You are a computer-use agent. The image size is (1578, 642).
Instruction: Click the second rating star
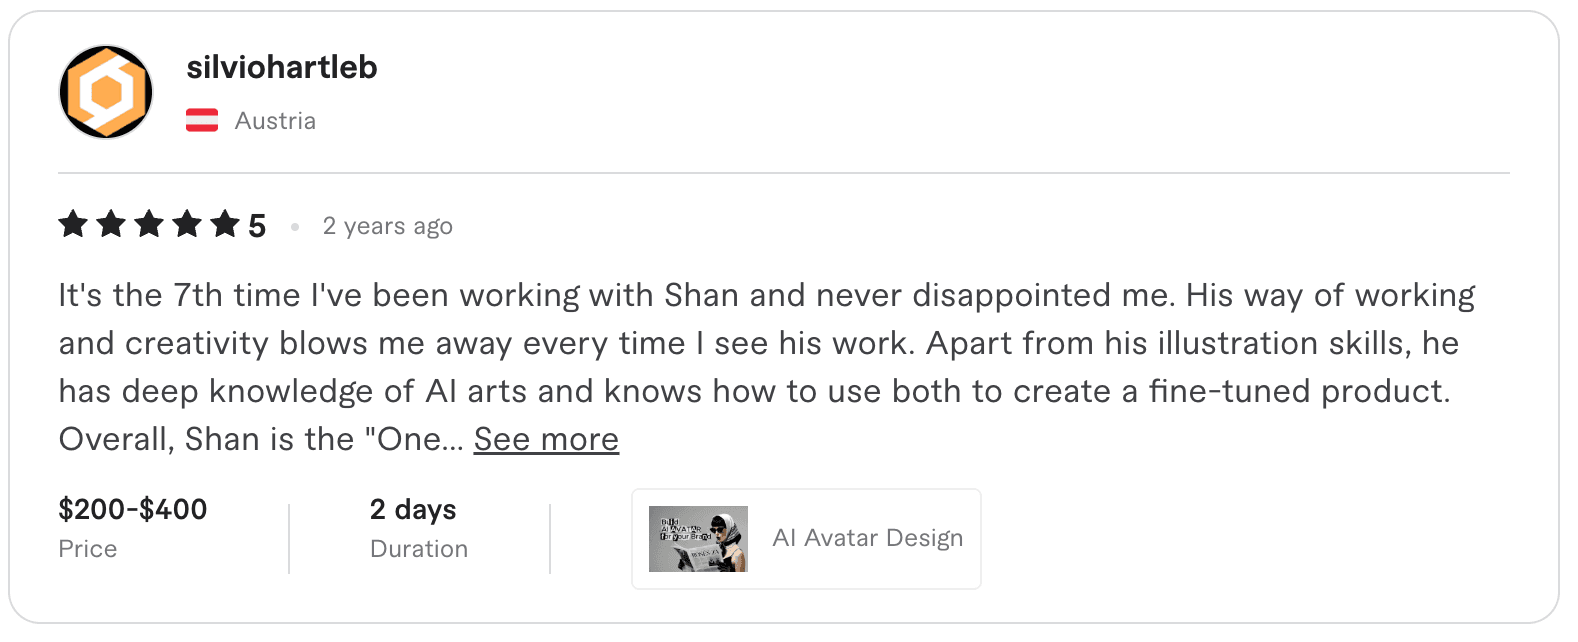point(110,225)
